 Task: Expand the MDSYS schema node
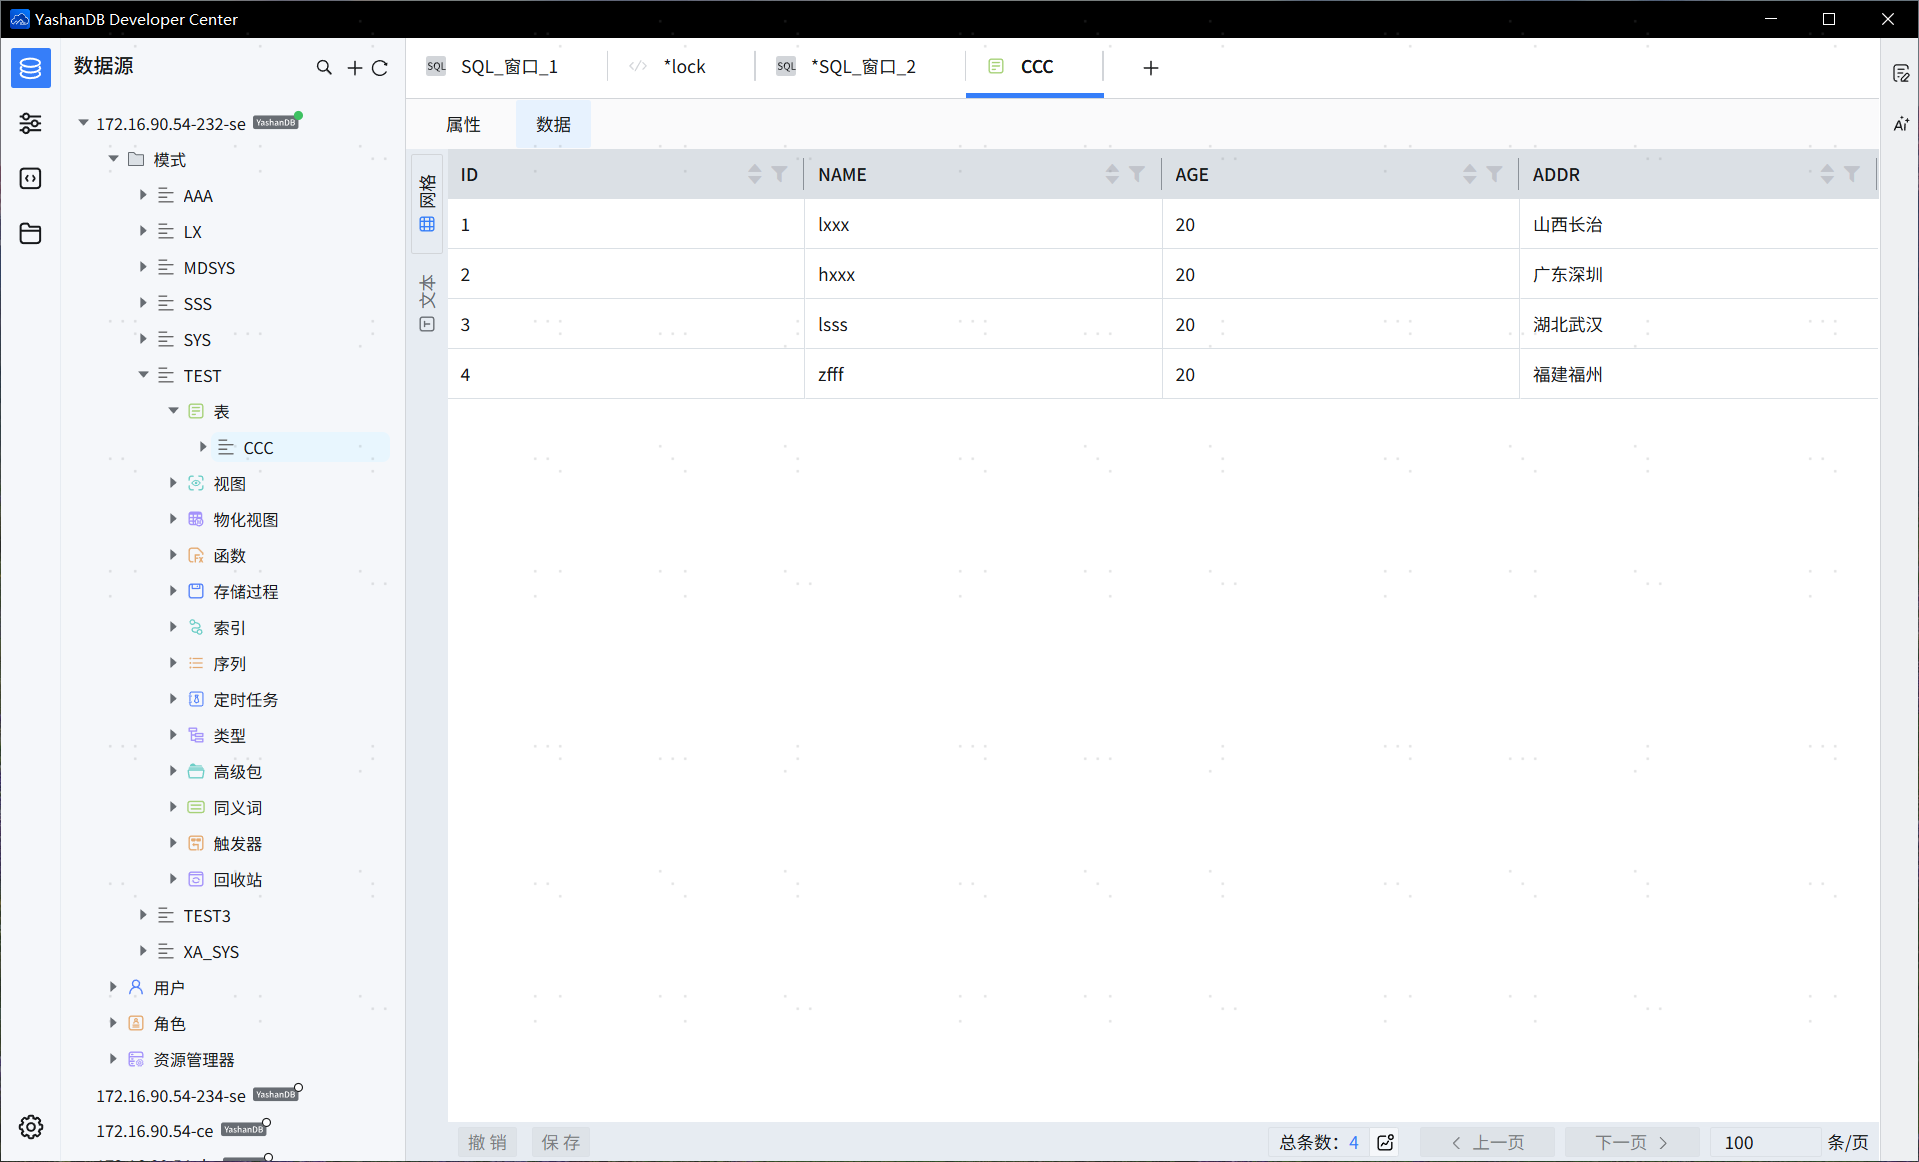(143, 267)
